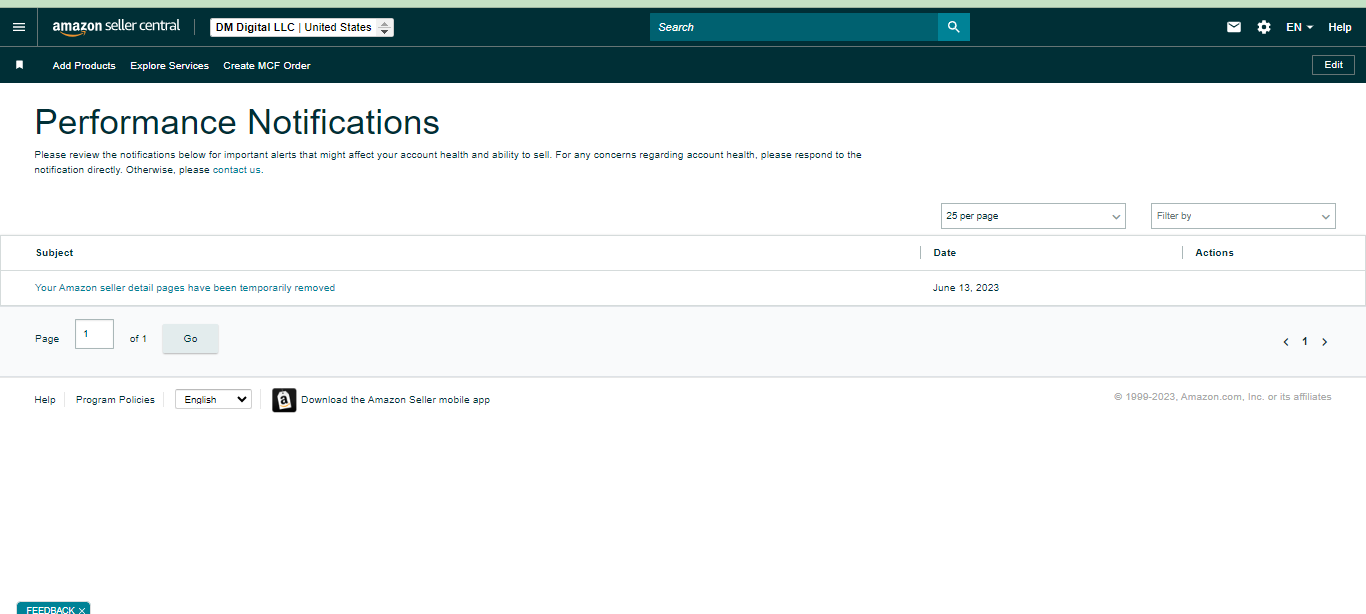Open Help in the top bar
Image resolution: width=1366 pixels, height=614 pixels.
coord(1340,27)
